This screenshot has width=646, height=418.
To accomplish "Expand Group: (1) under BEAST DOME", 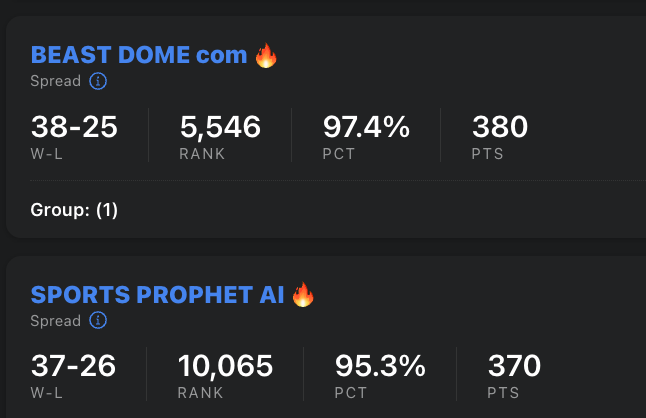I will coord(74,210).
